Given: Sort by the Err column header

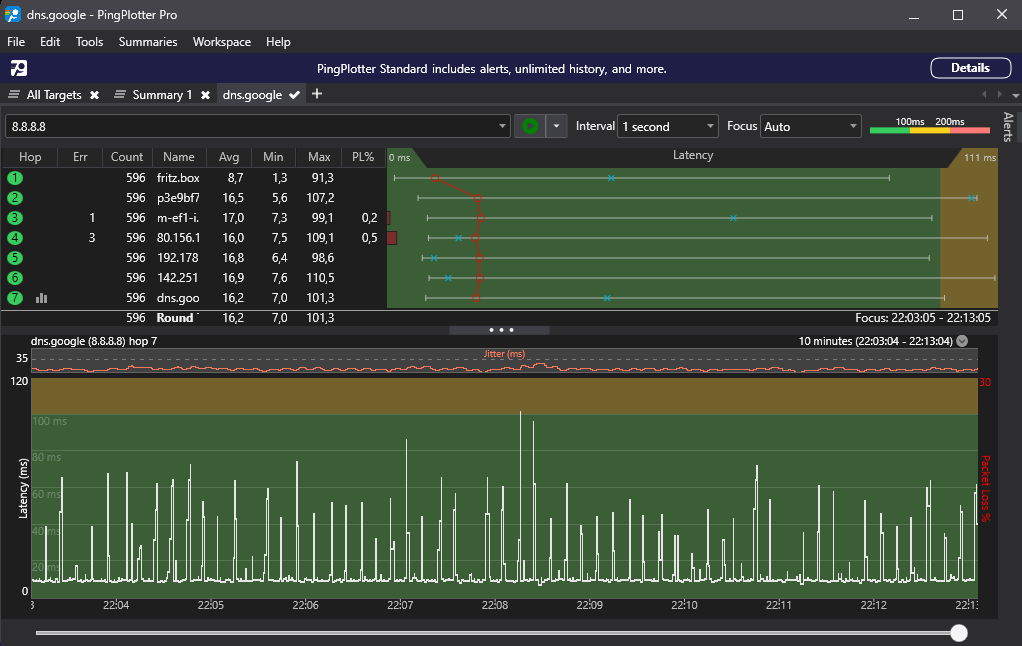Looking at the screenshot, I should coord(80,157).
